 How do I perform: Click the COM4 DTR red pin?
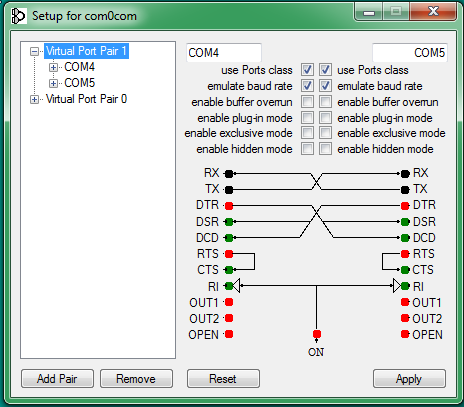[229, 206]
